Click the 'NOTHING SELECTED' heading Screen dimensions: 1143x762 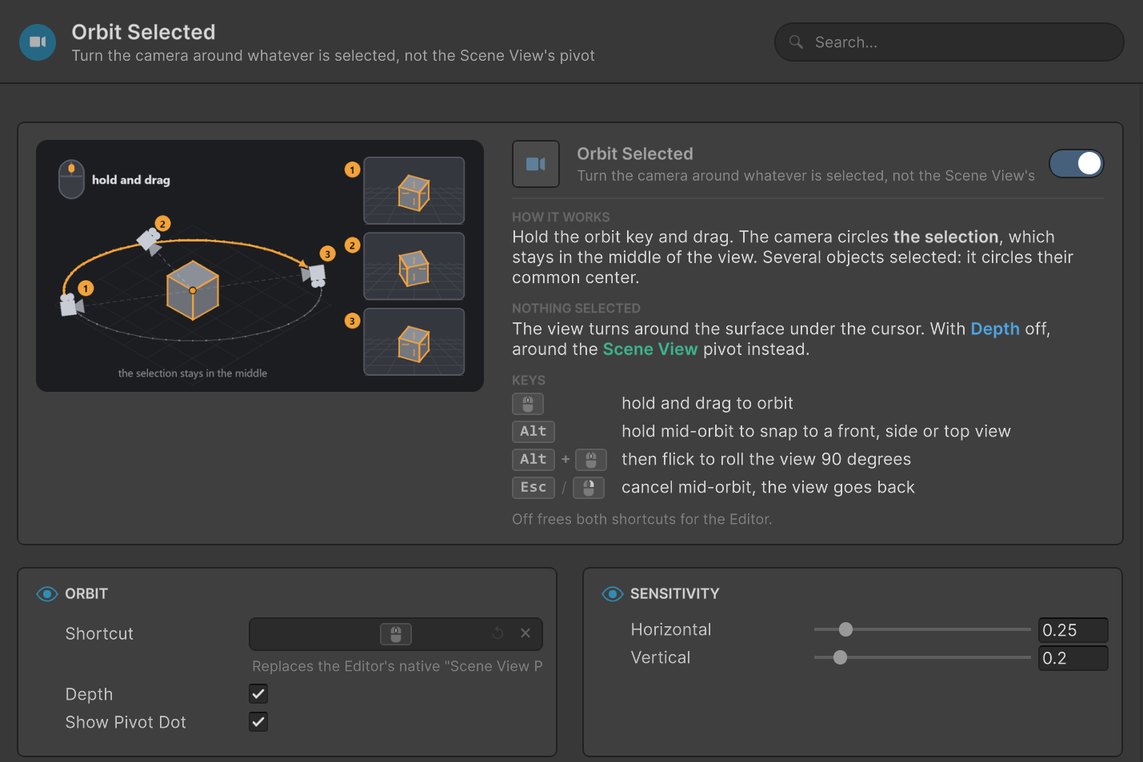(x=576, y=308)
